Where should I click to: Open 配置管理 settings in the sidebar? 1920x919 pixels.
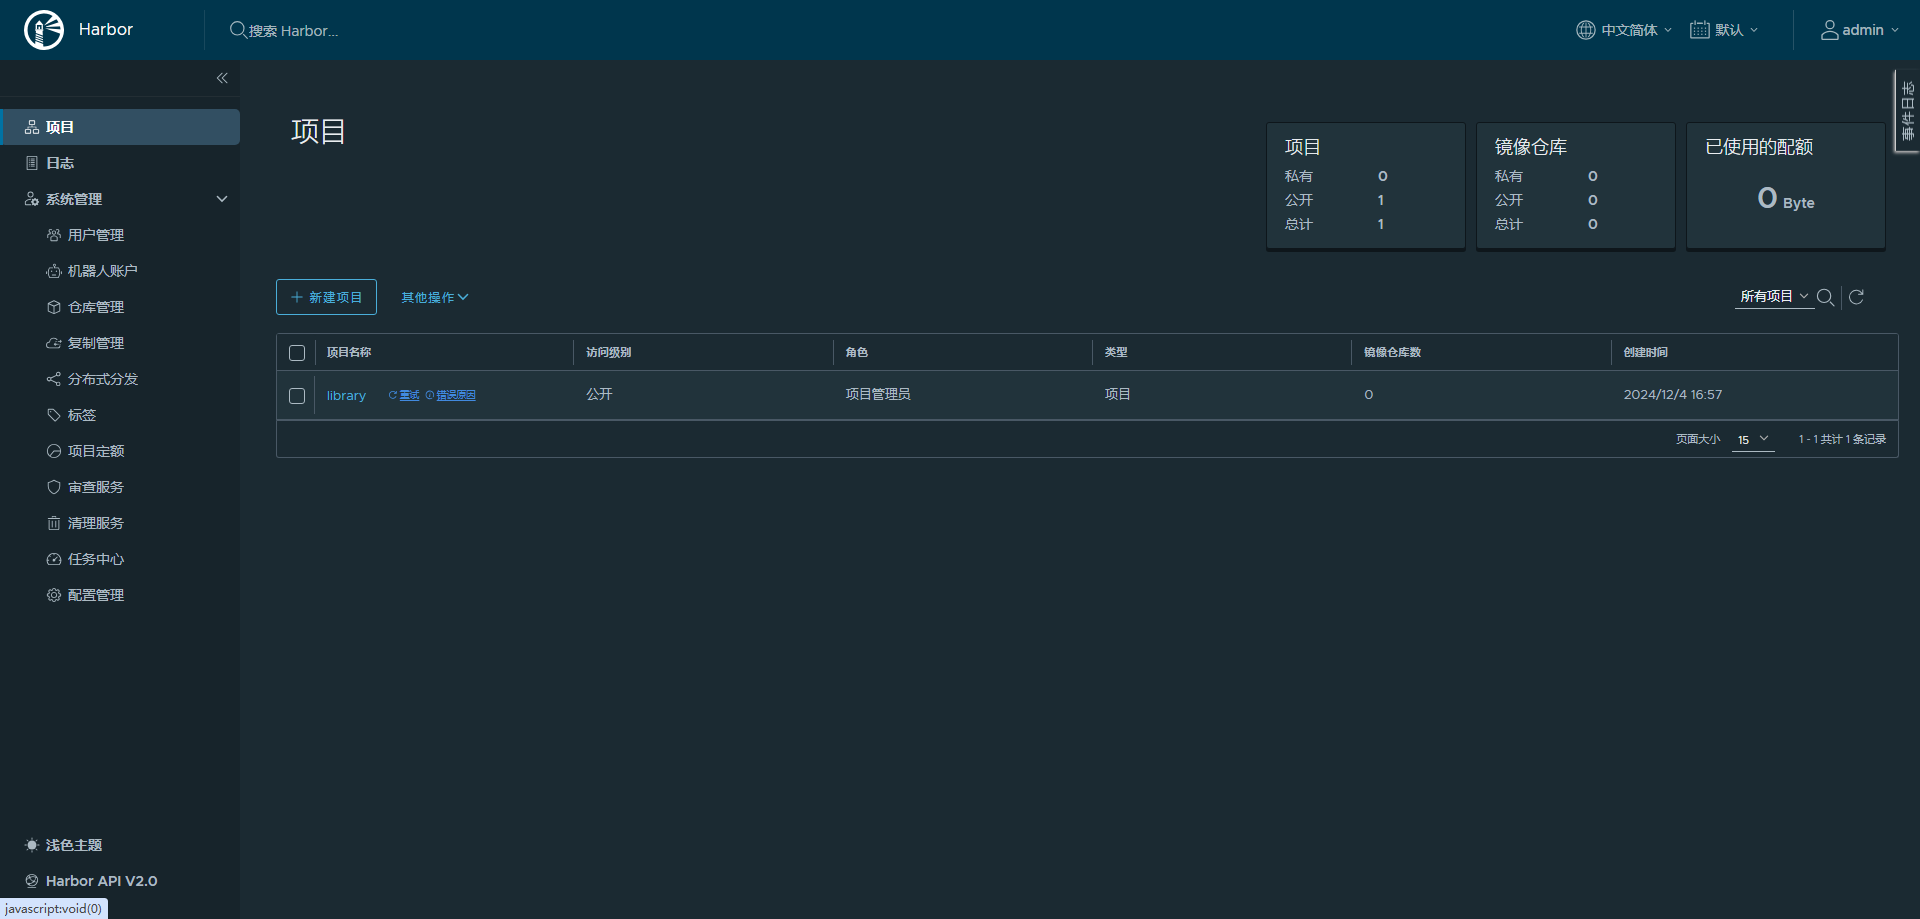tap(95, 595)
